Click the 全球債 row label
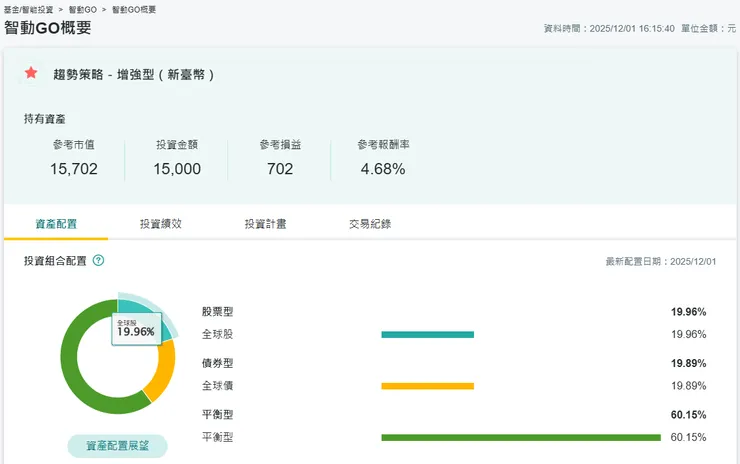 218,386
